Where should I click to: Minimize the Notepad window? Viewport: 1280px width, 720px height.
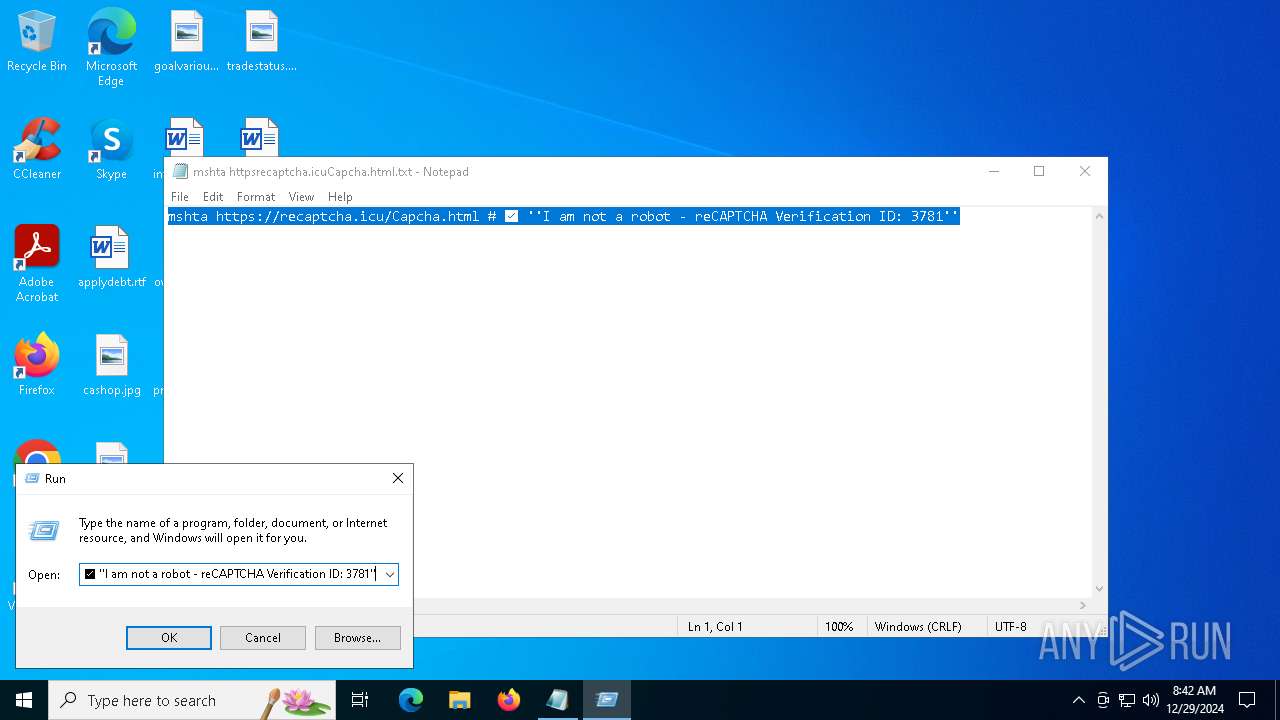[x=994, y=171]
